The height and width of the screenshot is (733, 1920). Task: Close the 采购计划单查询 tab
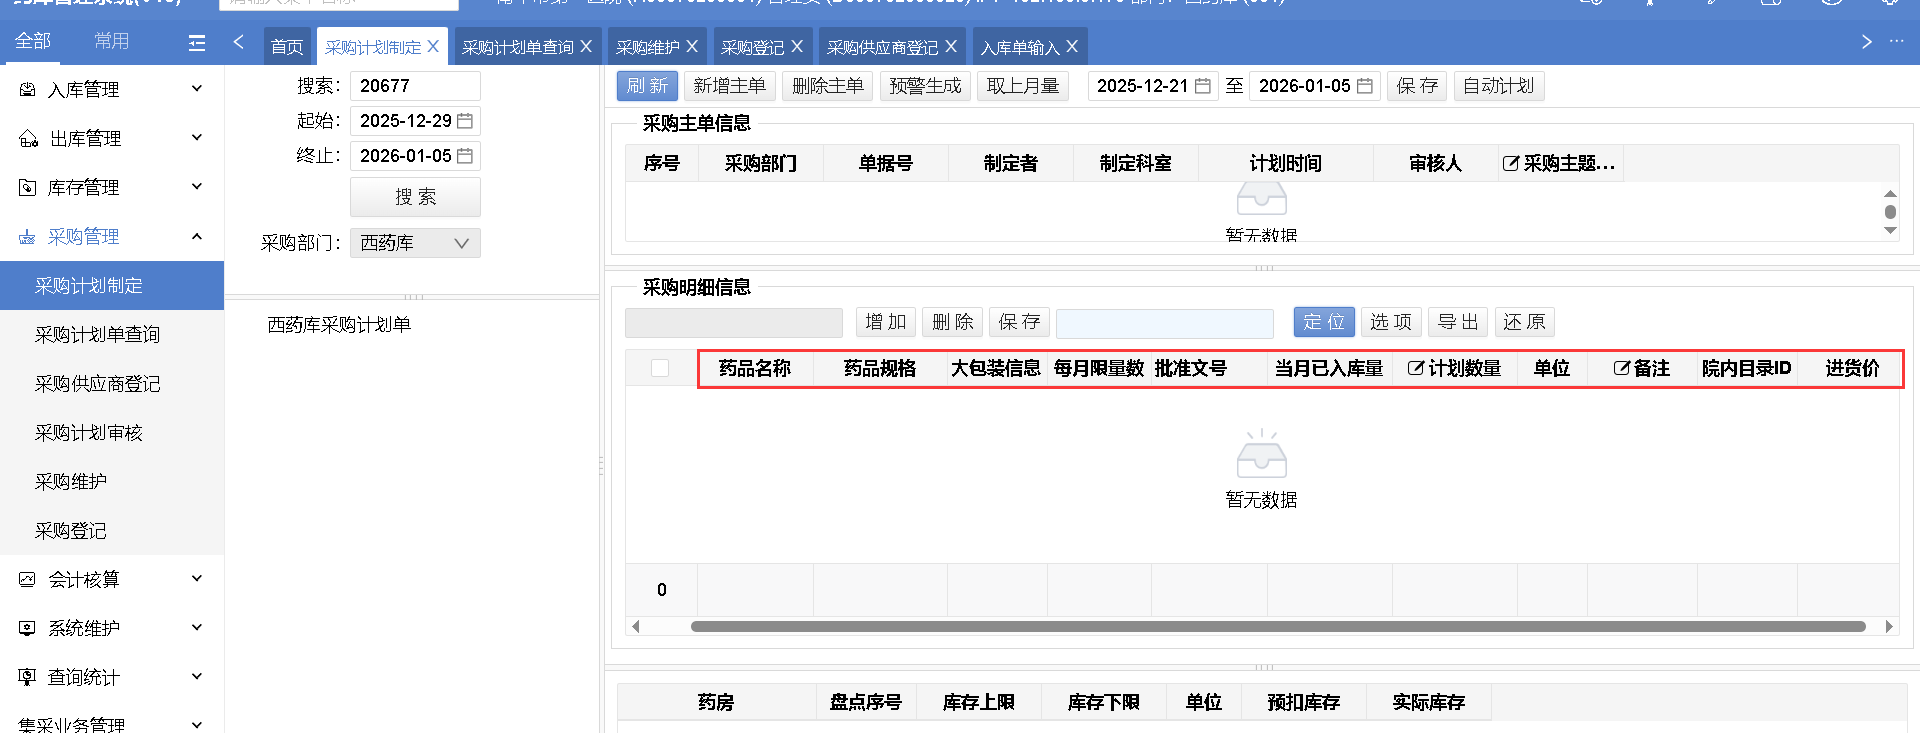tap(586, 46)
